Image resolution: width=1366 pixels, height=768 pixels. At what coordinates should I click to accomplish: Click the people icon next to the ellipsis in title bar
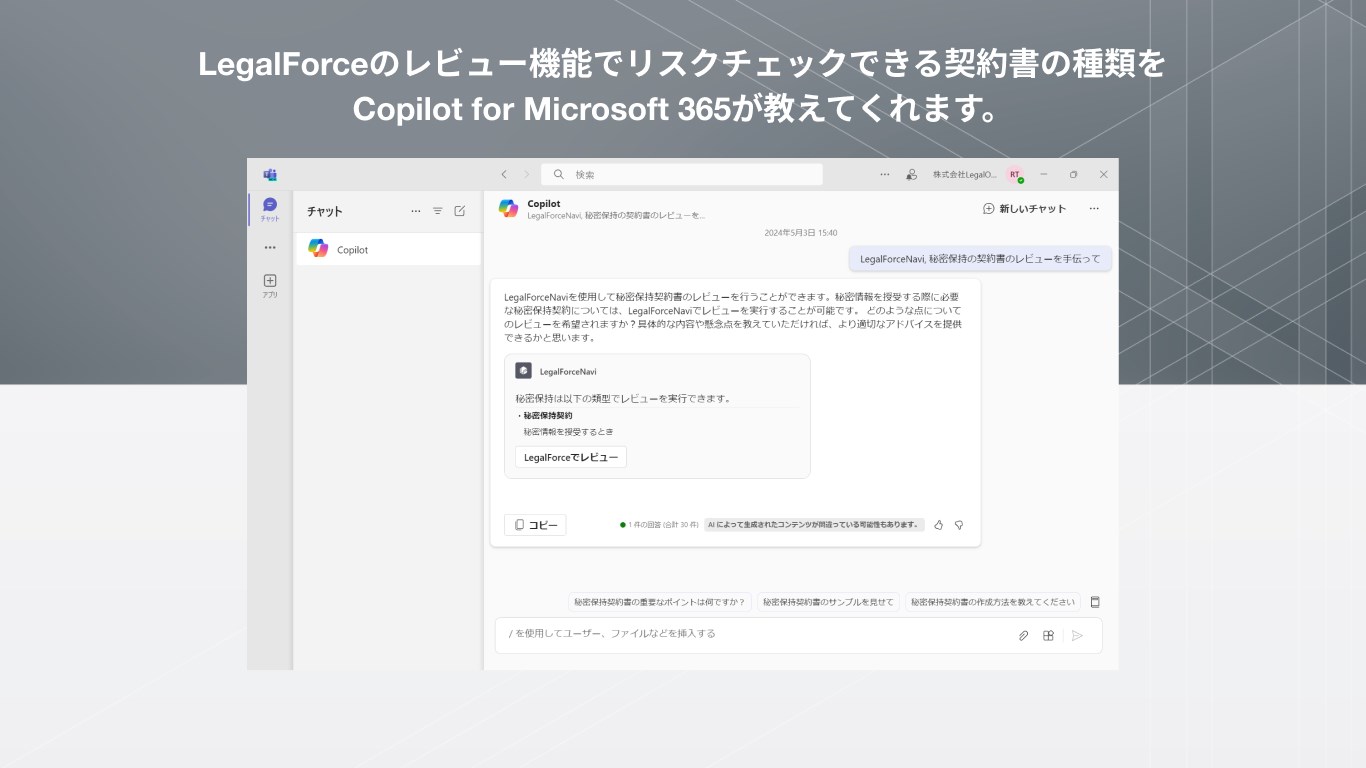[911, 174]
